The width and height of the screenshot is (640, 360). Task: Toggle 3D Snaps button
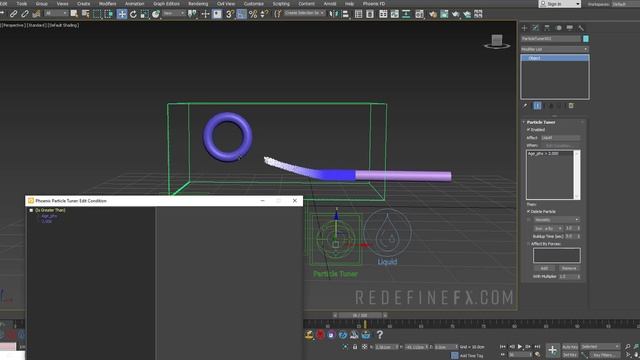[229, 14]
